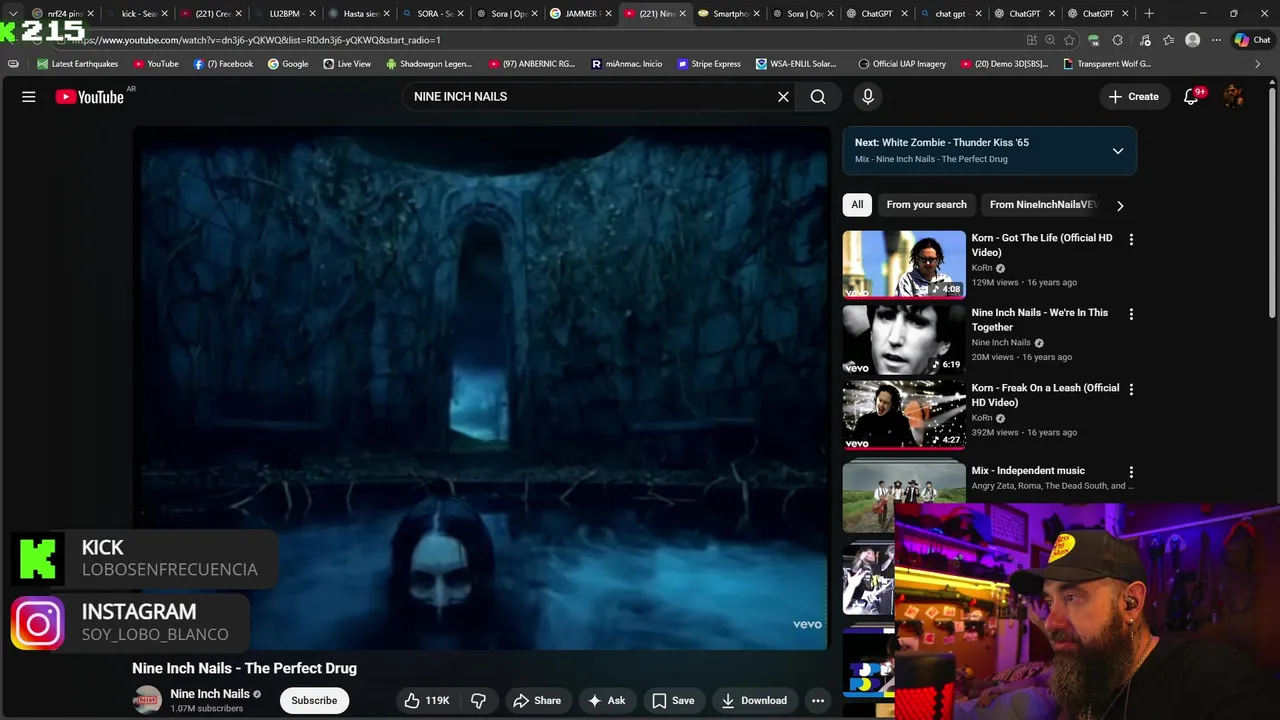Open the browser profile avatar
1280x720 pixels.
(x=1192, y=40)
